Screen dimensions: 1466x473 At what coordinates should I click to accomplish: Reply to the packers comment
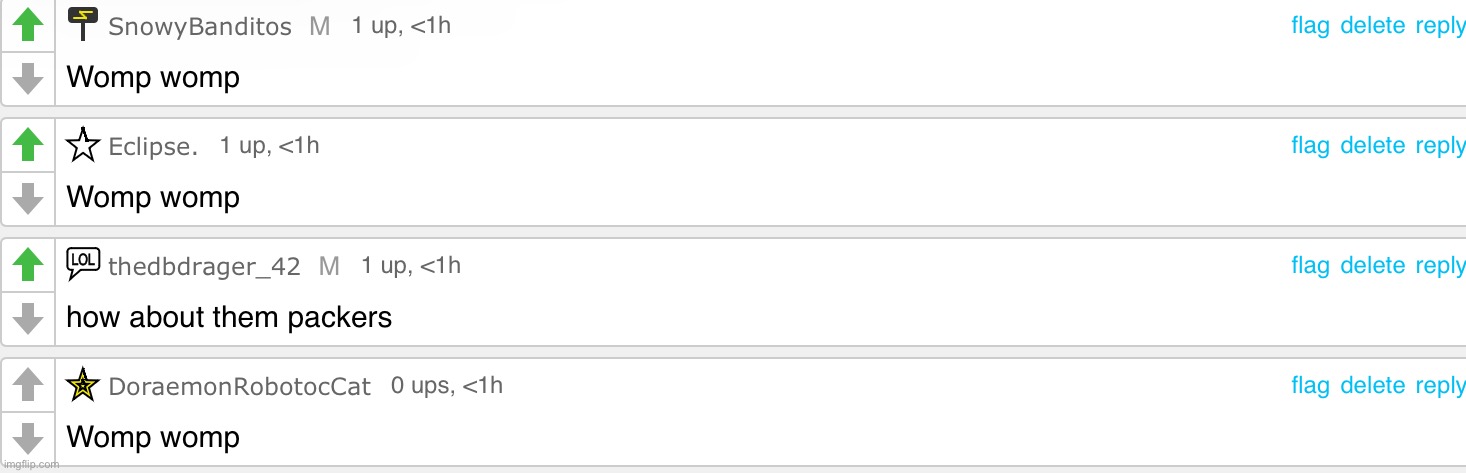click(x=1440, y=266)
